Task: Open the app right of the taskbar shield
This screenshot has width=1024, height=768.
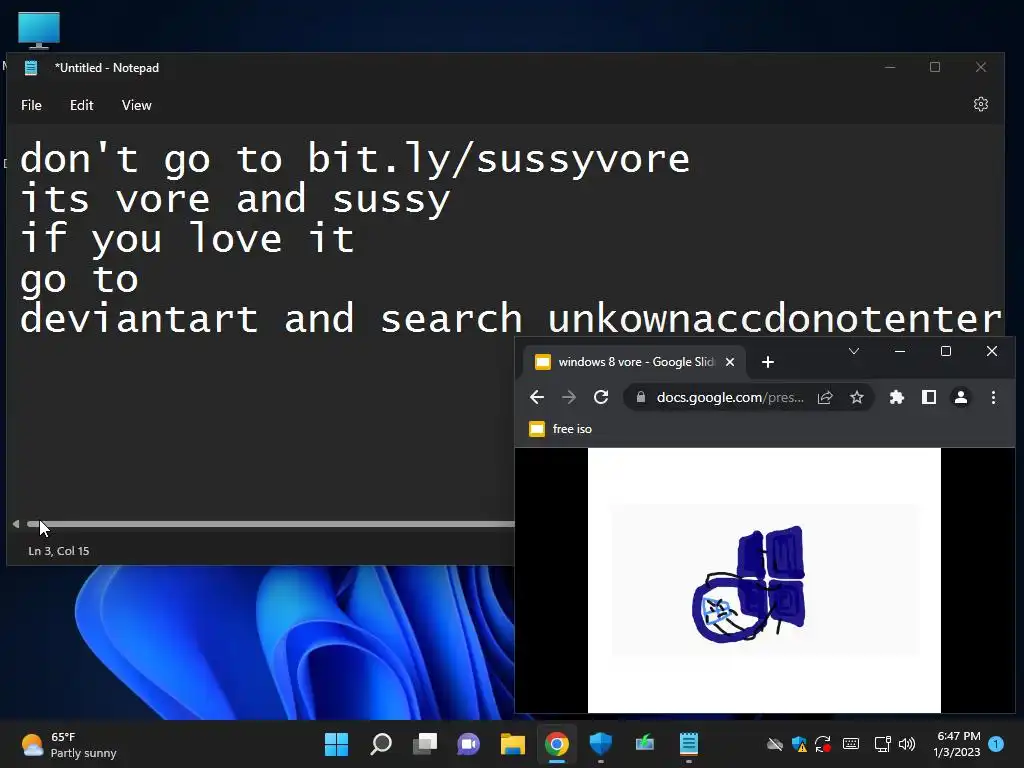Action: point(645,744)
